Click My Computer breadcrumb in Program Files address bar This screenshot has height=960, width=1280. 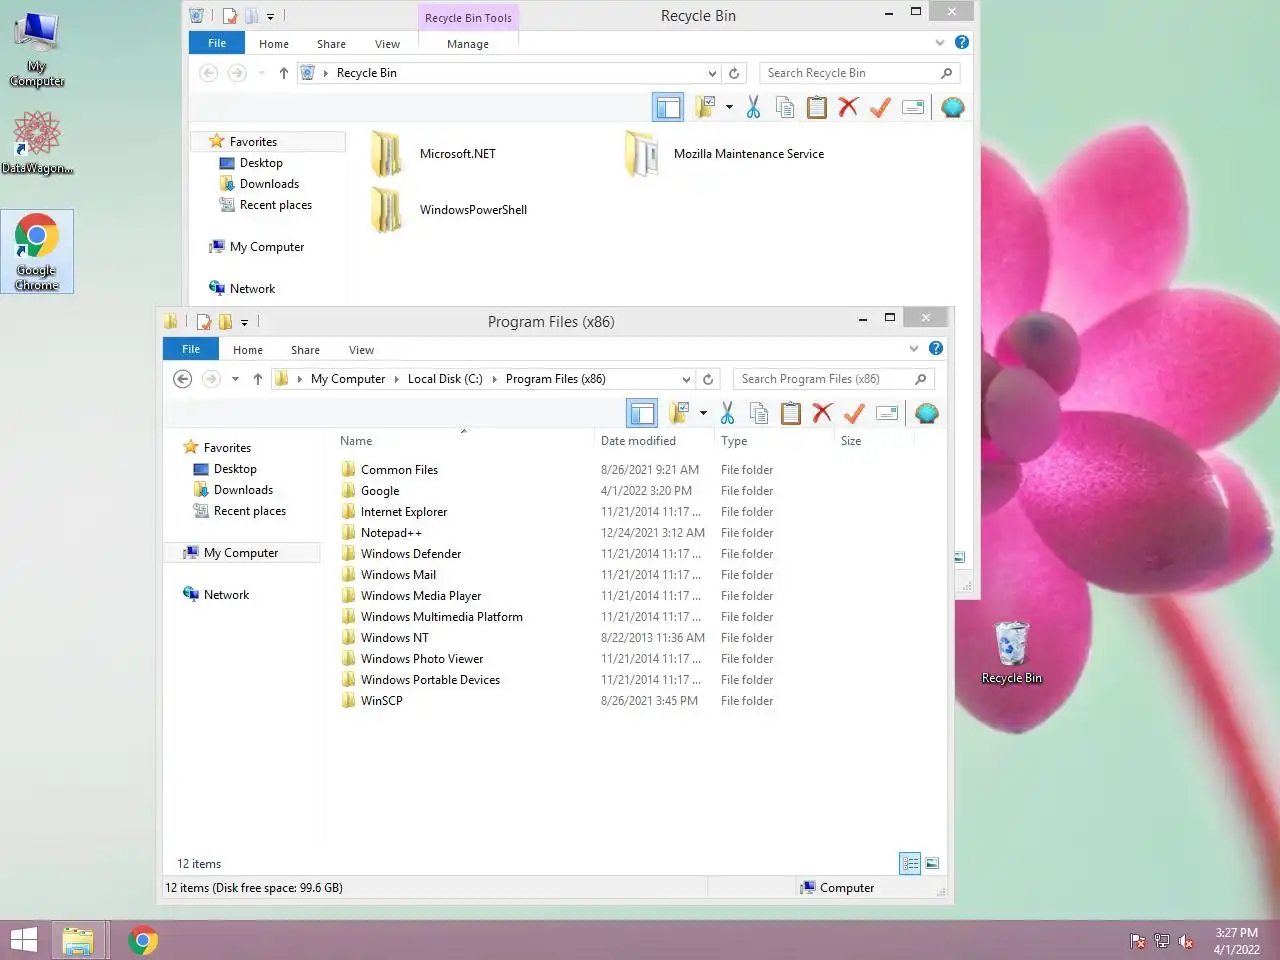pos(348,379)
